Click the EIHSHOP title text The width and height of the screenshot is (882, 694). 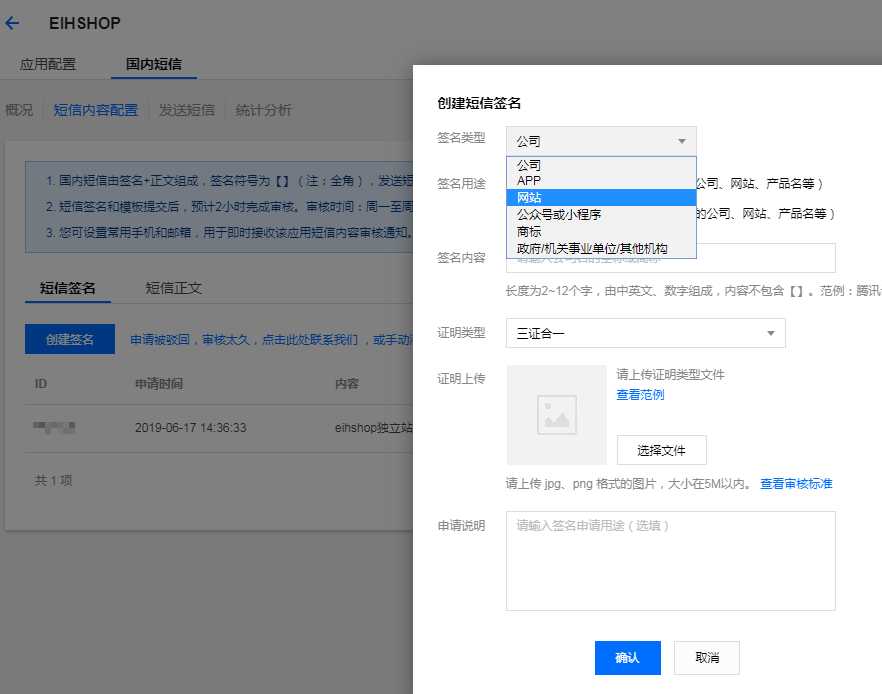[x=84, y=23]
